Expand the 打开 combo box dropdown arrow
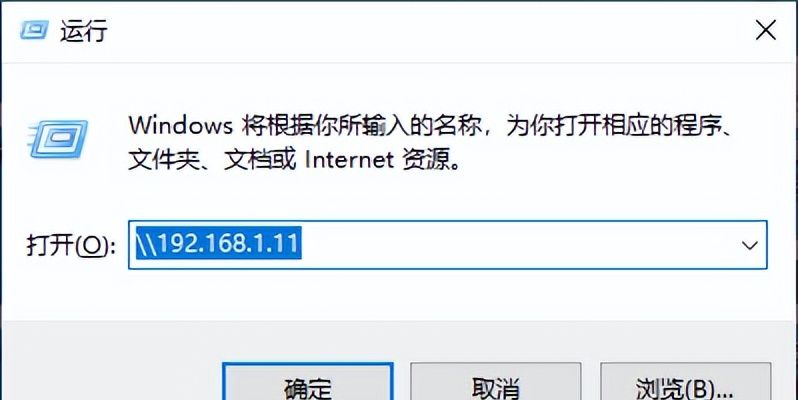Image resolution: width=798 pixels, height=400 pixels. tap(749, 245)
